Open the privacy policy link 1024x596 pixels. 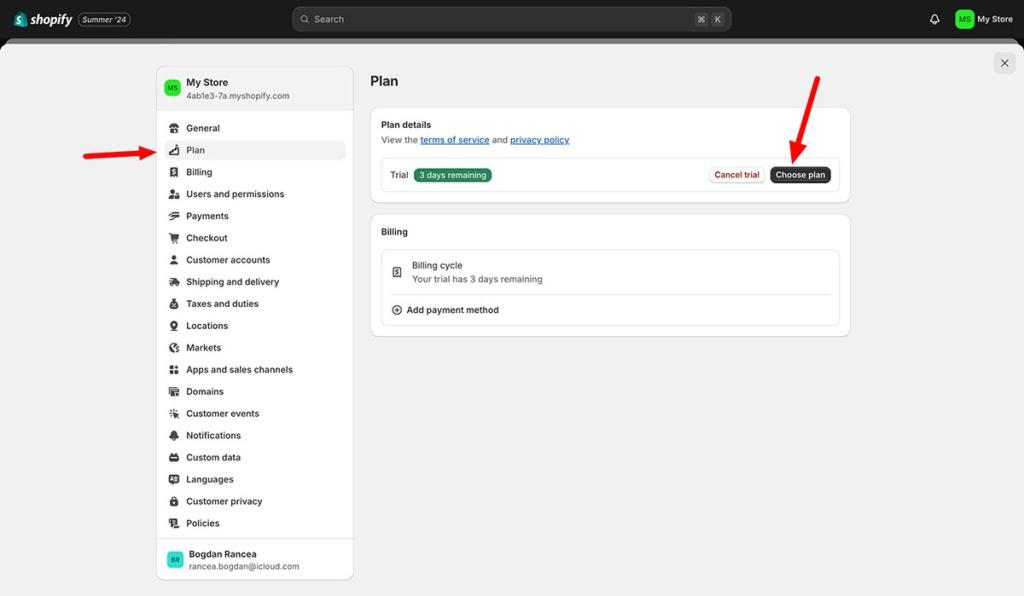[x=539, y=140]
